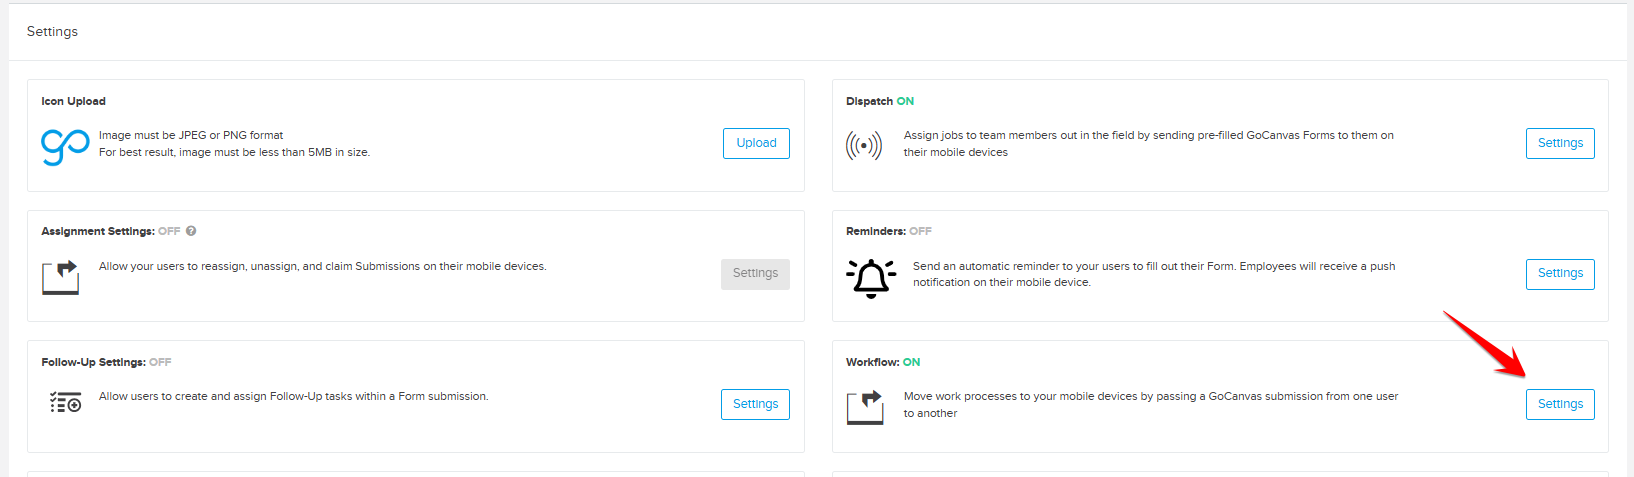Click the Reminders bell icon

coord(871,277)
